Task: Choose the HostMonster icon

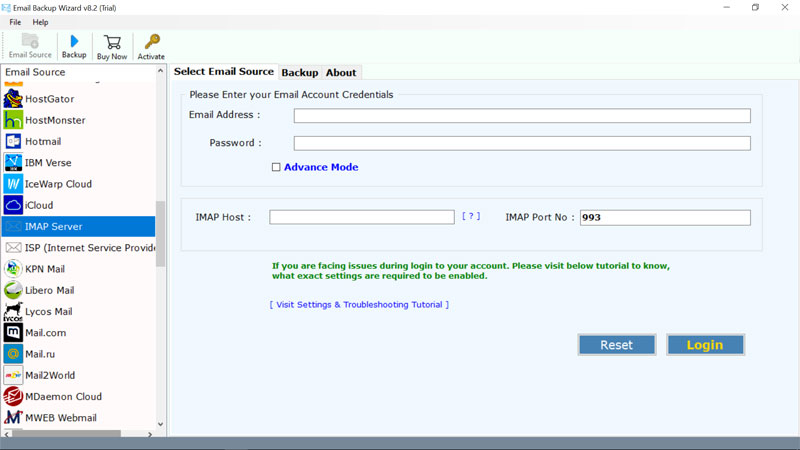Action: 13,120
